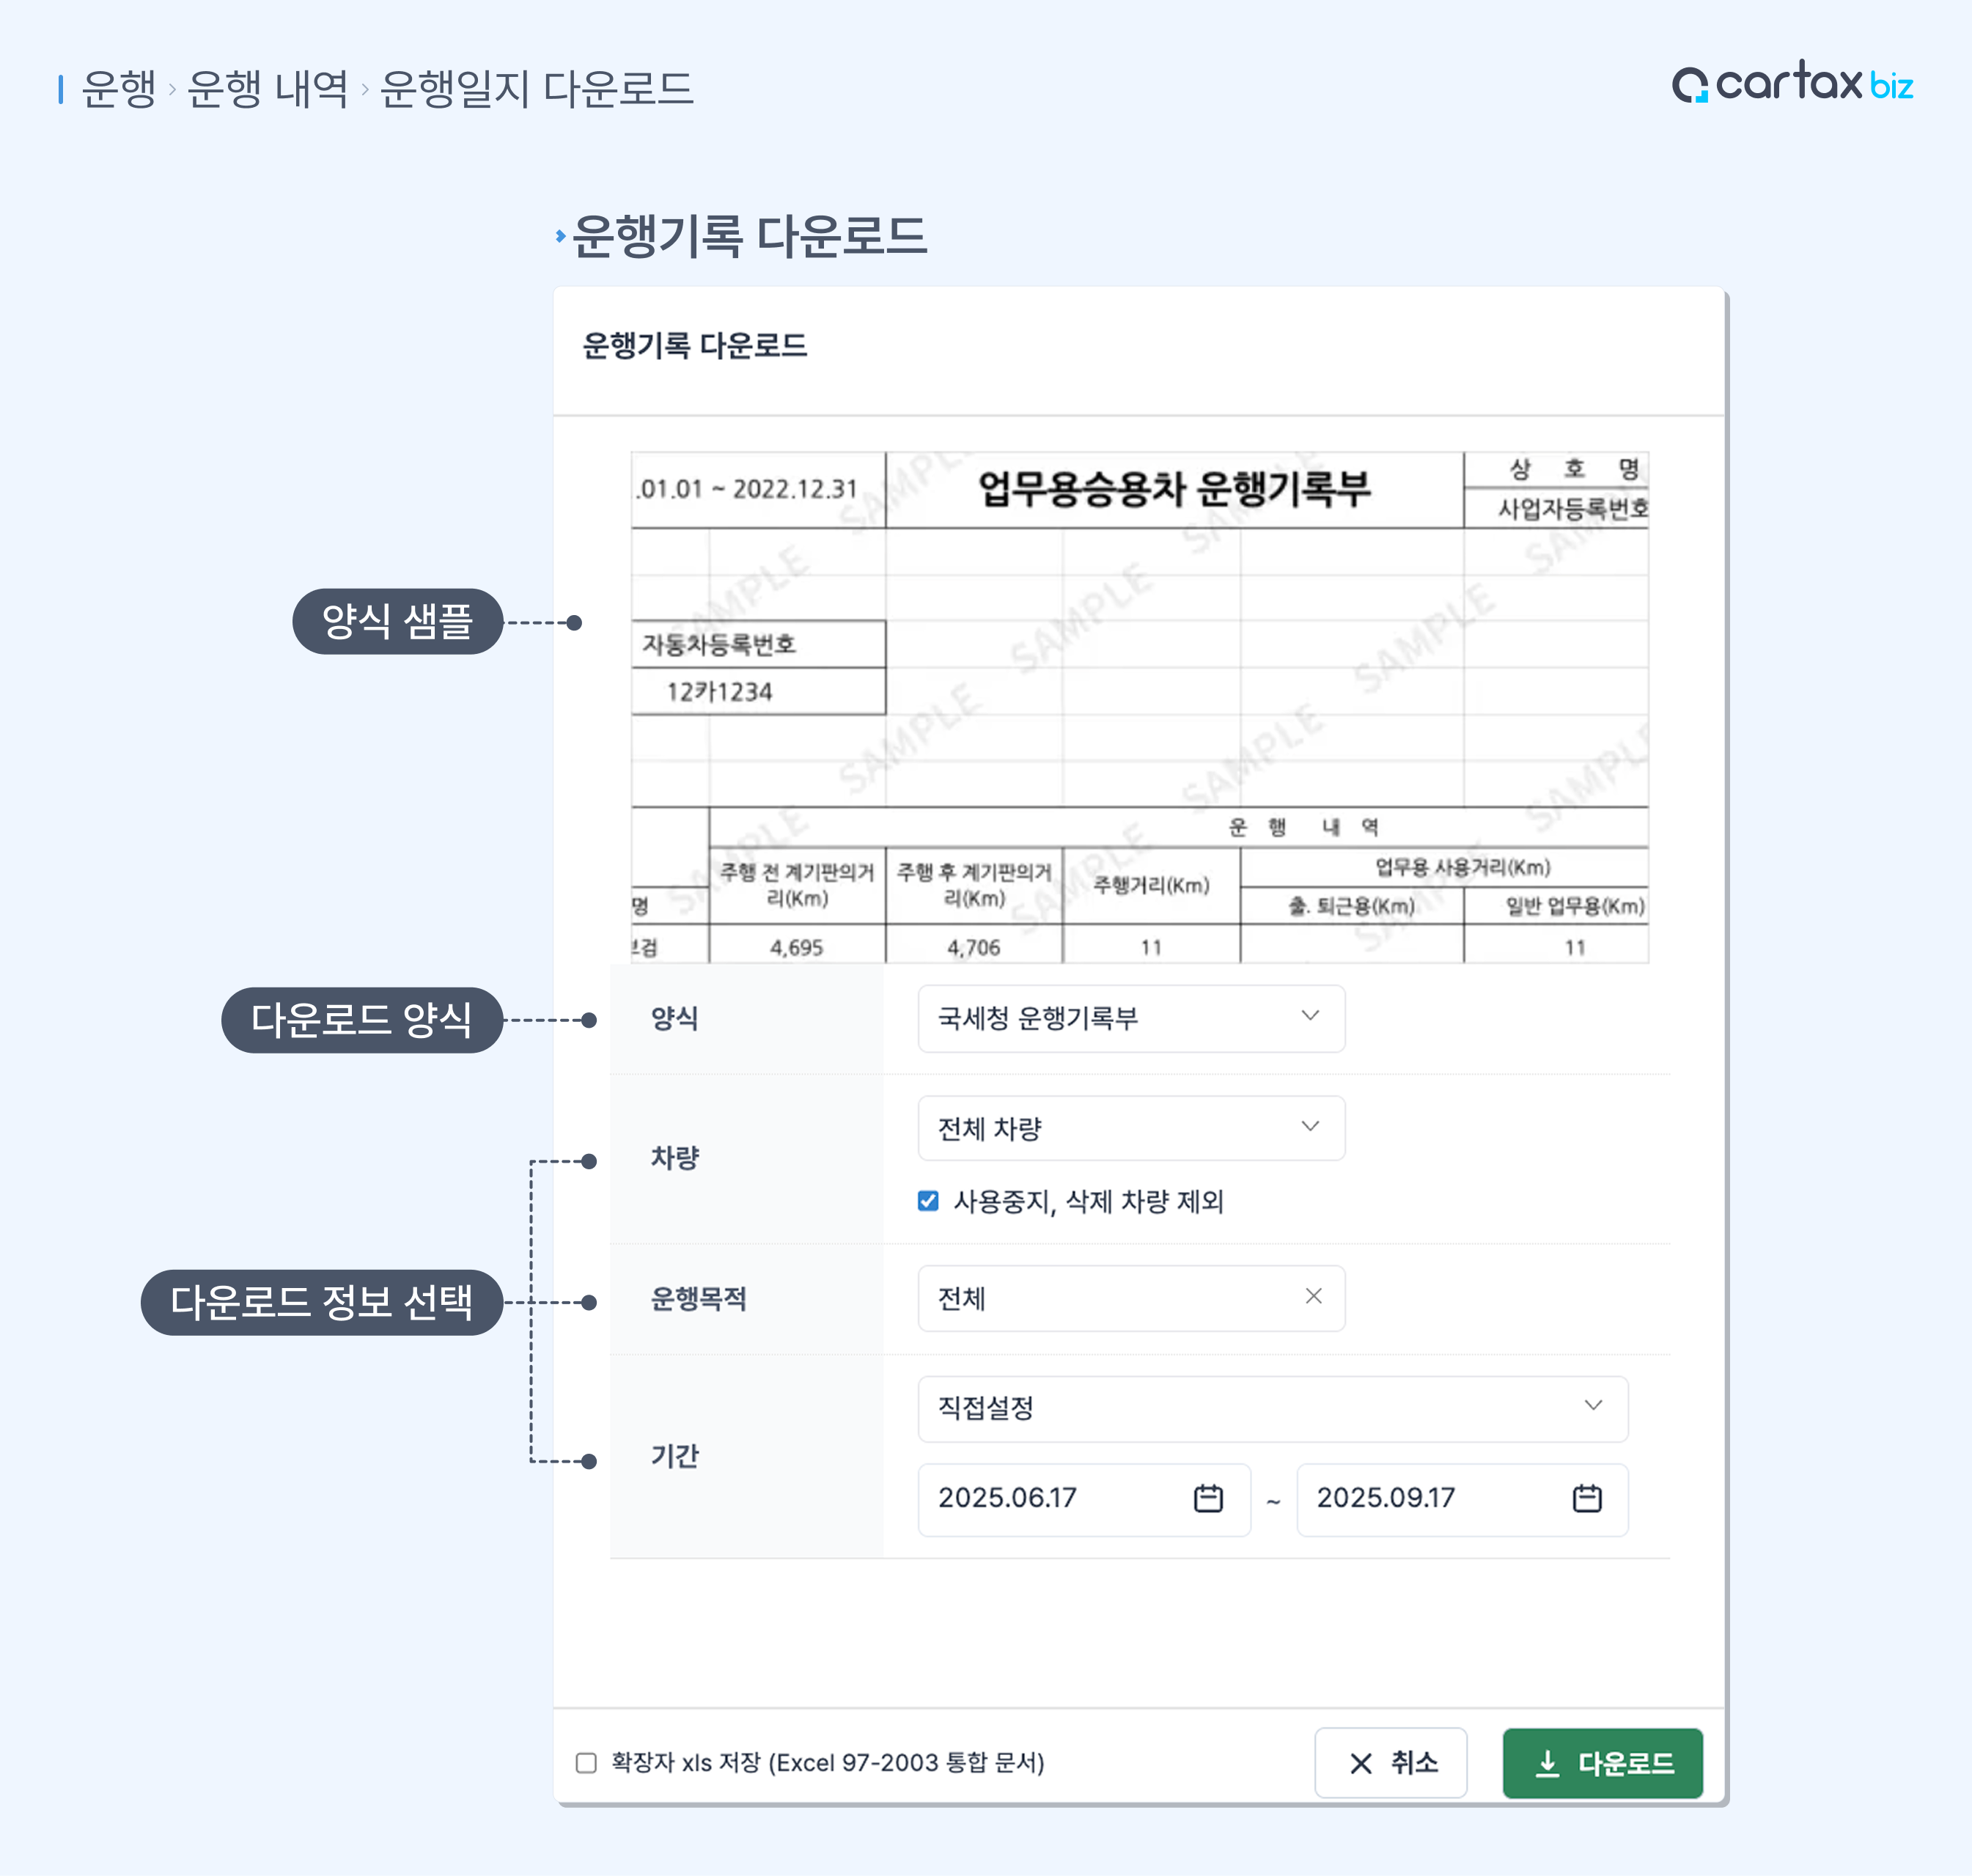Uncheck 사용중지, 삭제 차량 제외 checkbox
Screen dimensions: 1972x1876
tap(928, 1201)
